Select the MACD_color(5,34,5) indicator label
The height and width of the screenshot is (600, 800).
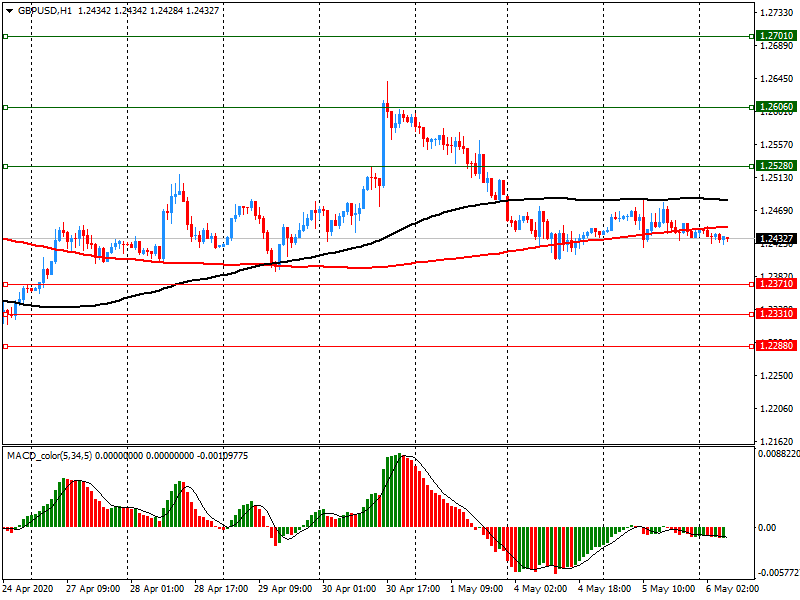pos(49,456)
